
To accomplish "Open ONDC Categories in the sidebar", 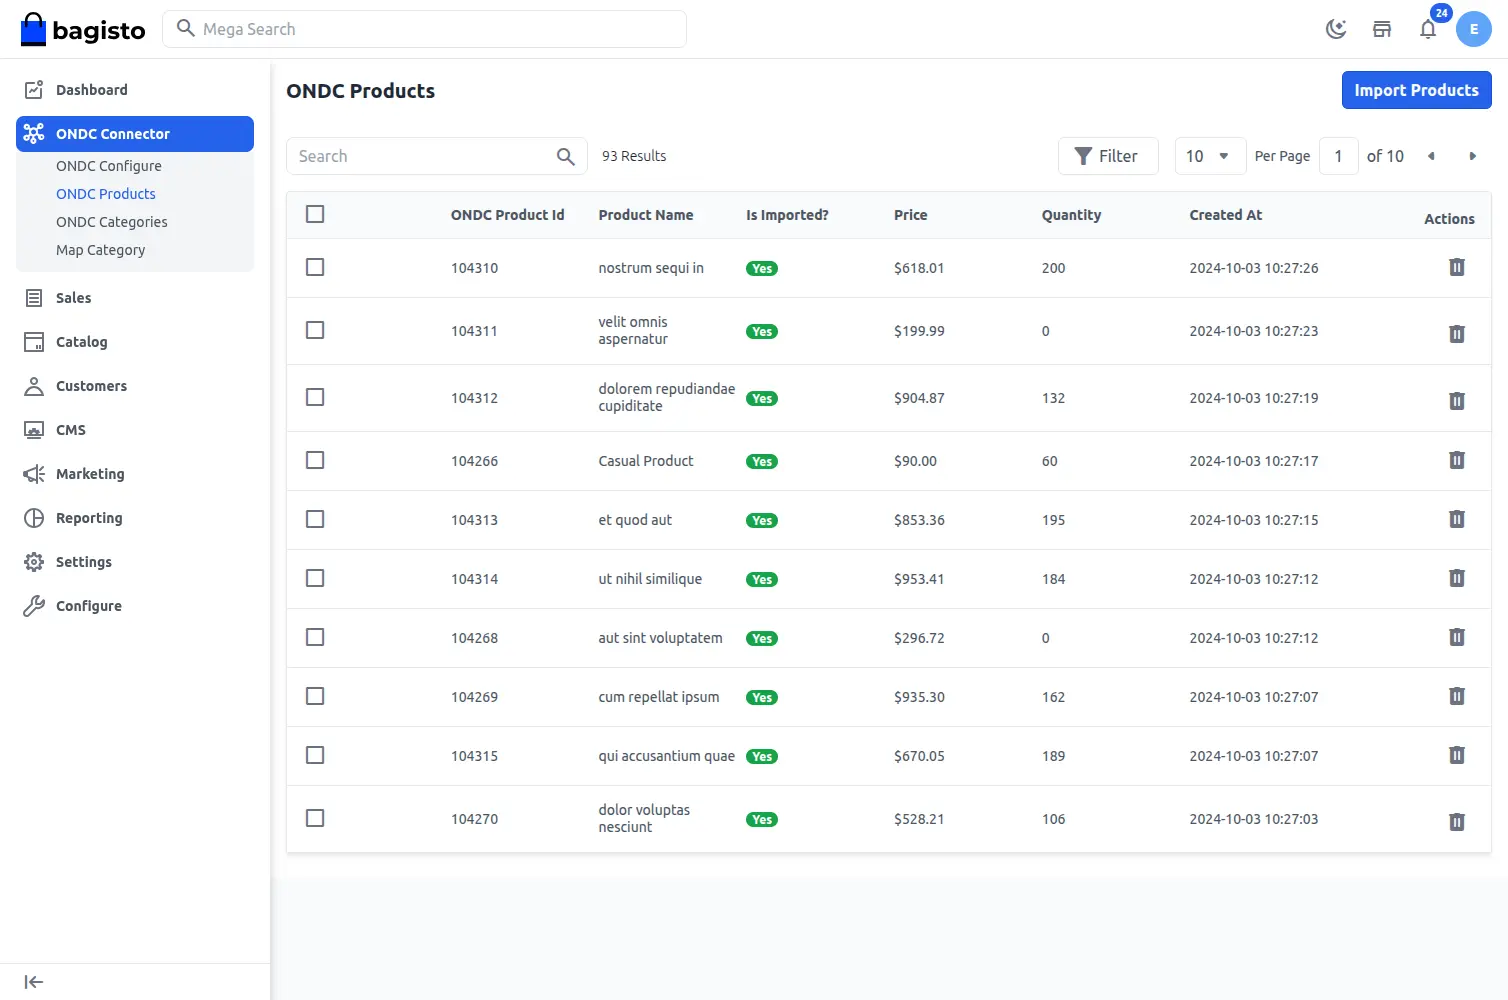I will [x=111, y=221].
